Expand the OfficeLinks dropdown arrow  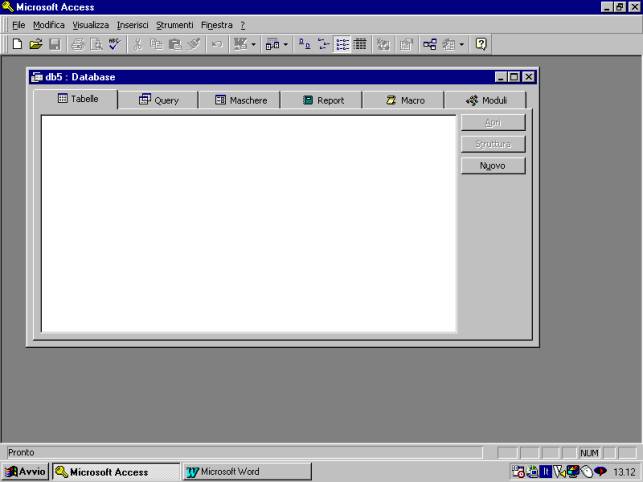point(253,44)
